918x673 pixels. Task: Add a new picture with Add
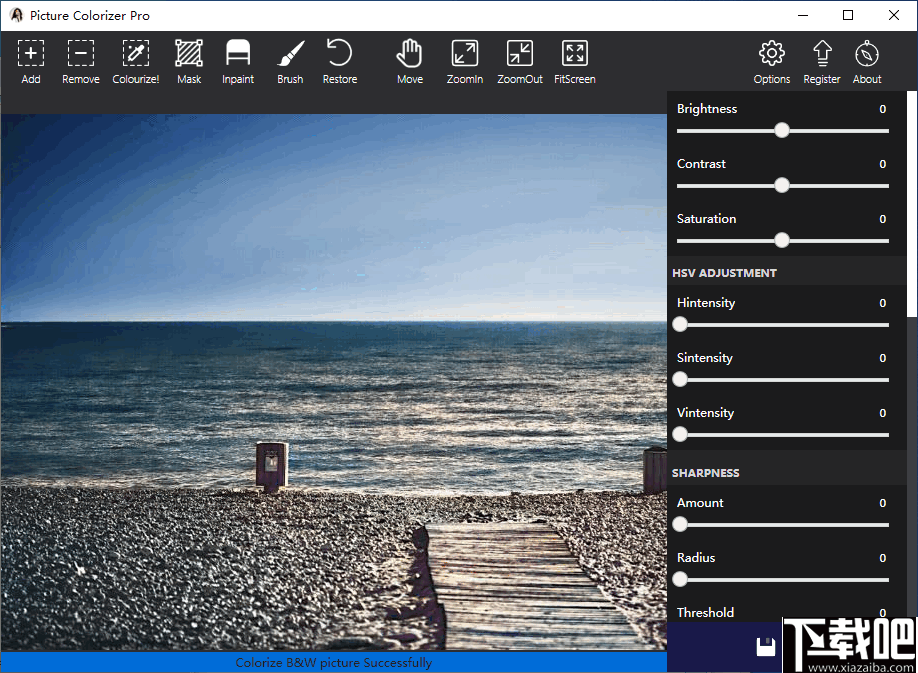point(31,60)
